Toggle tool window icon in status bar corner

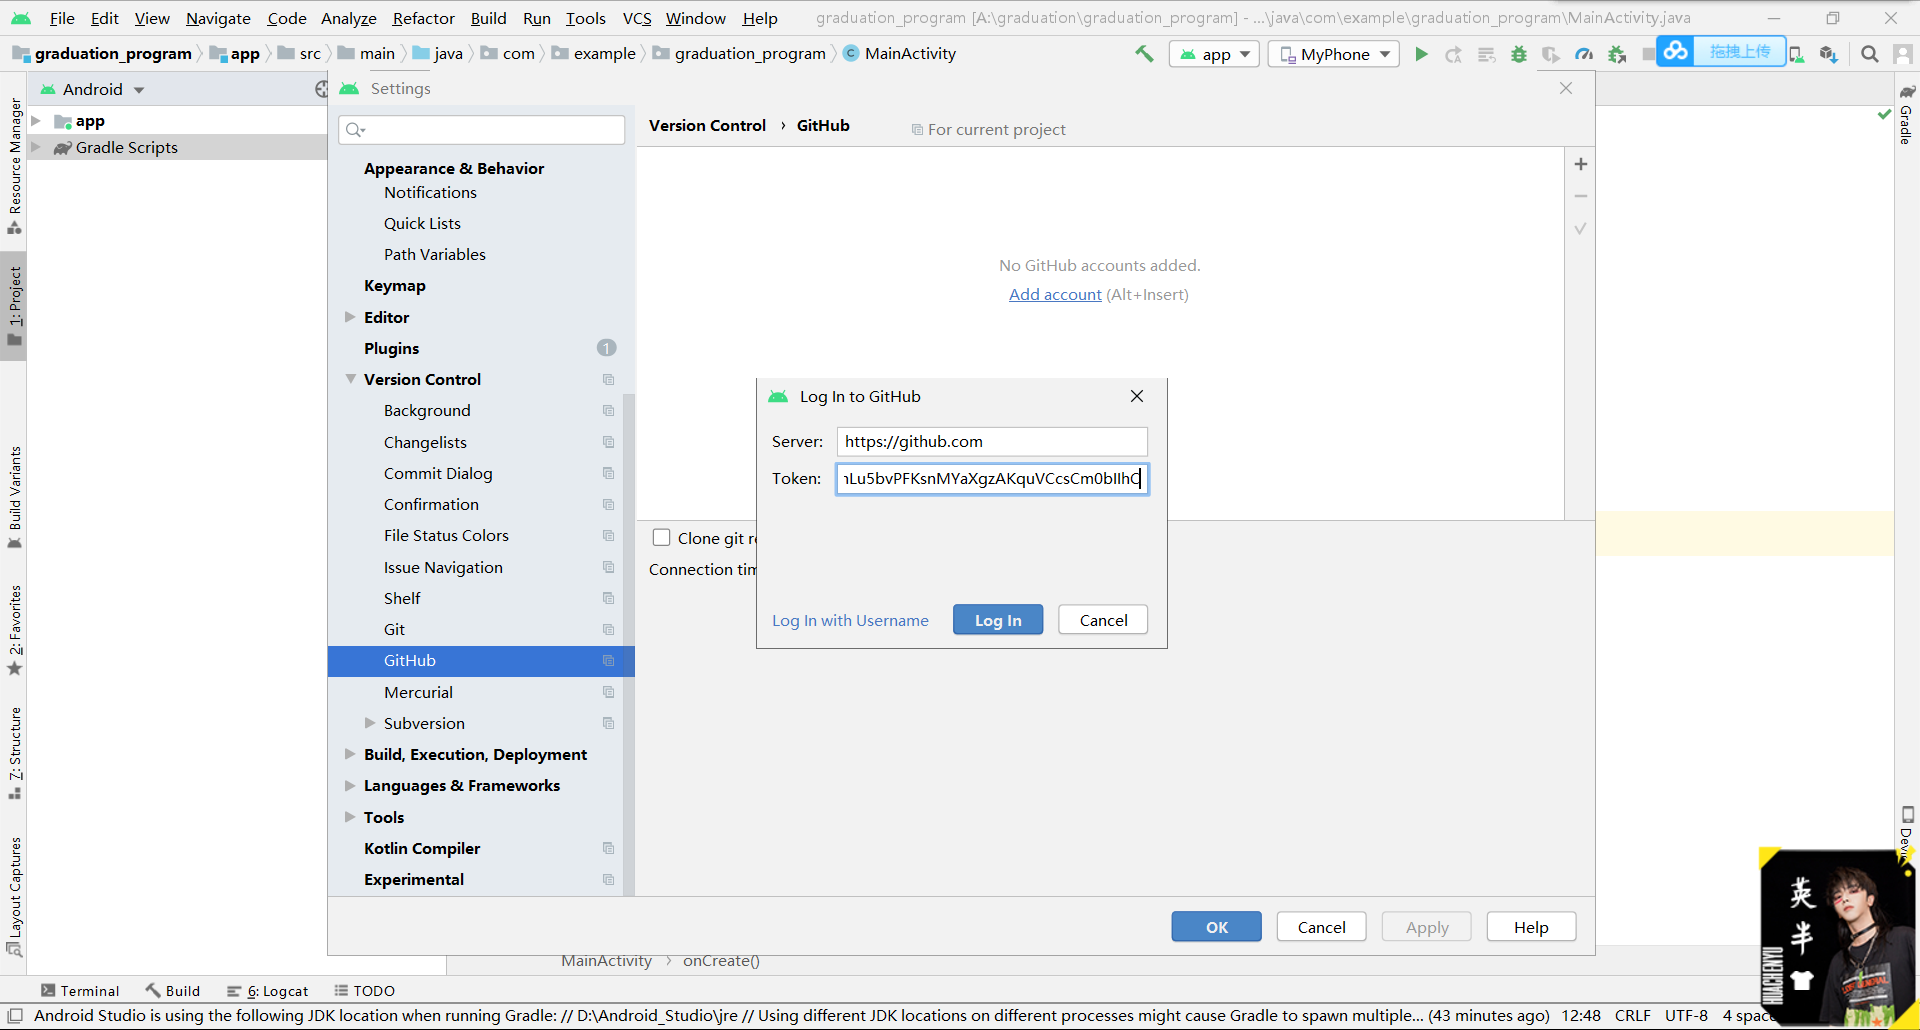click(15, 1015)
